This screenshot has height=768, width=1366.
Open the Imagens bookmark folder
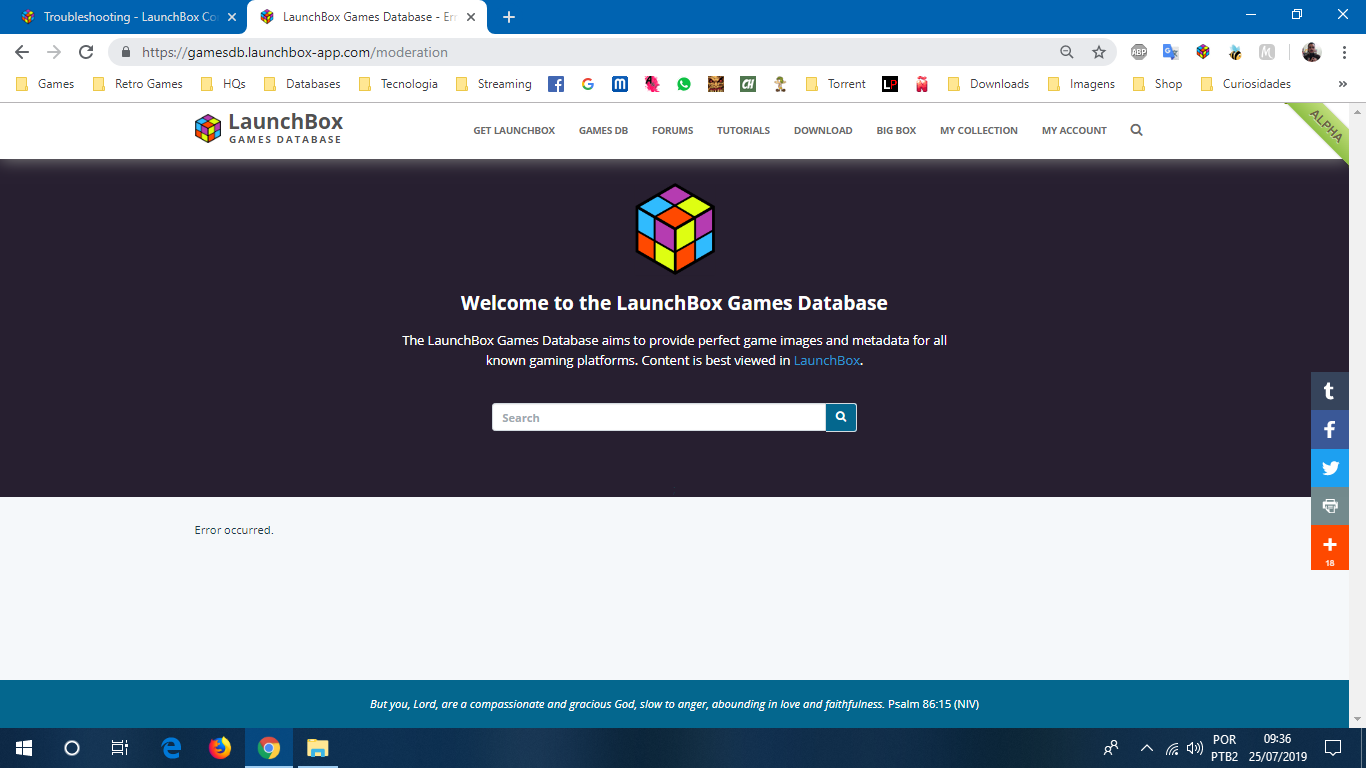(x=1081, y=84)
